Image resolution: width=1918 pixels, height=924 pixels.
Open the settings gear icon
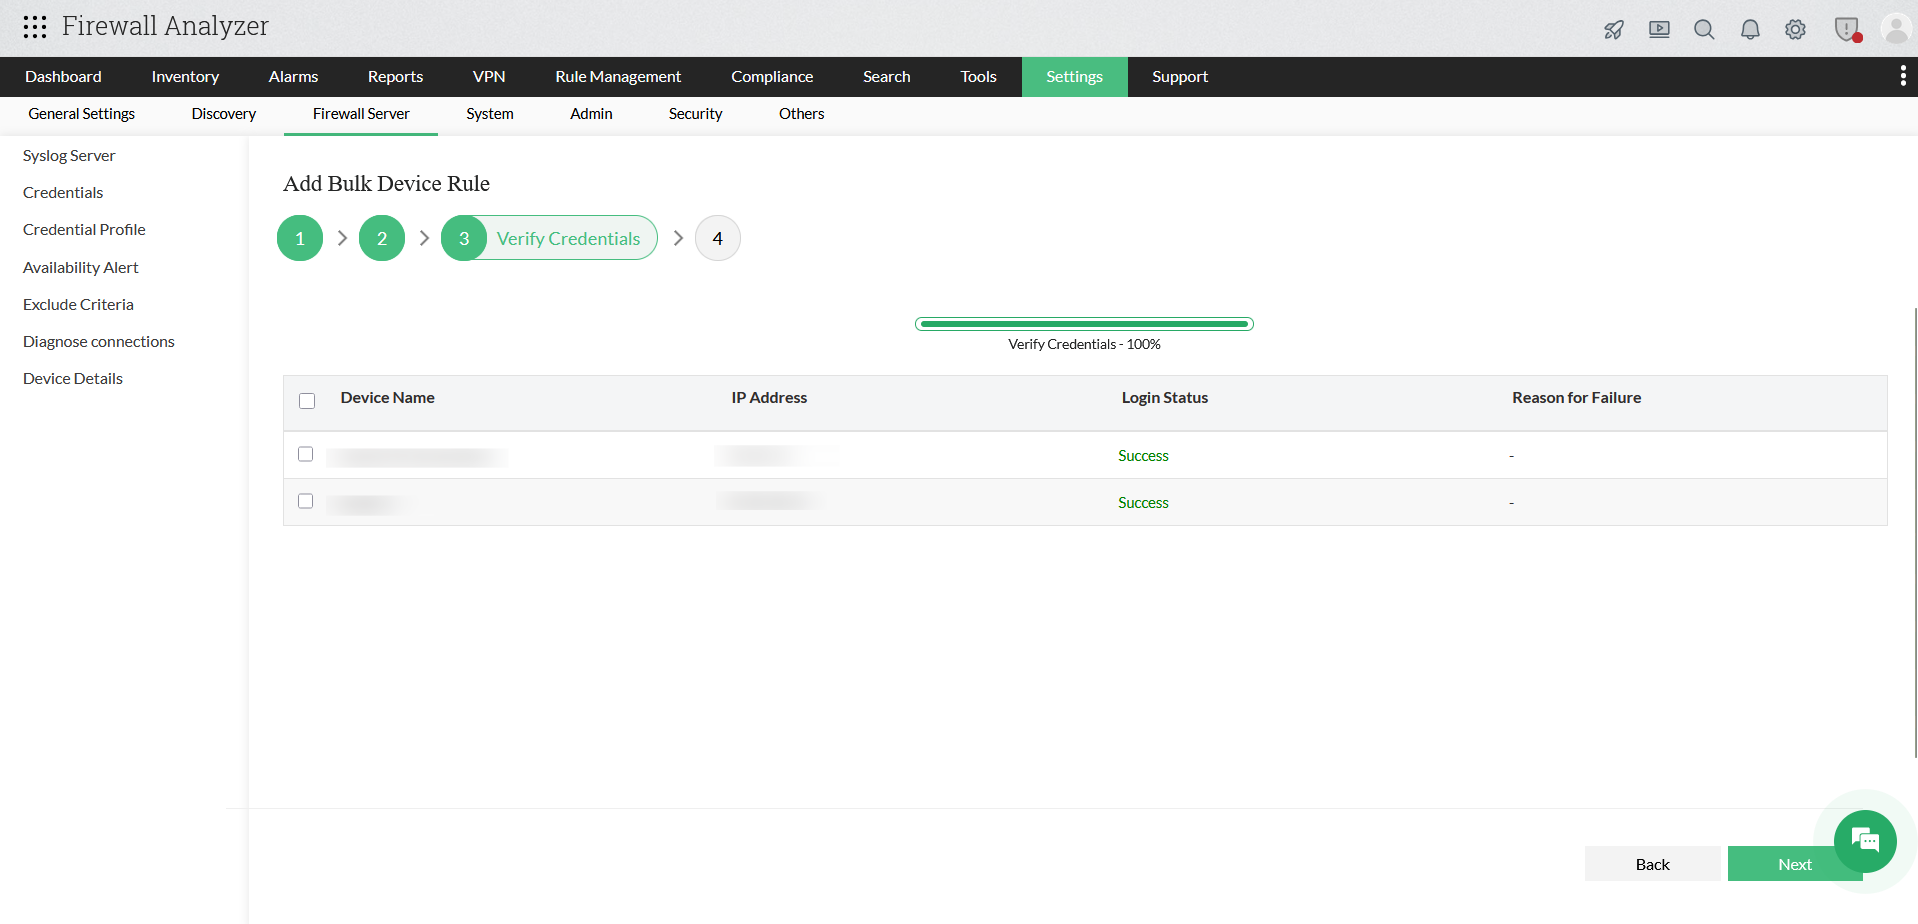click(1796, 29)
